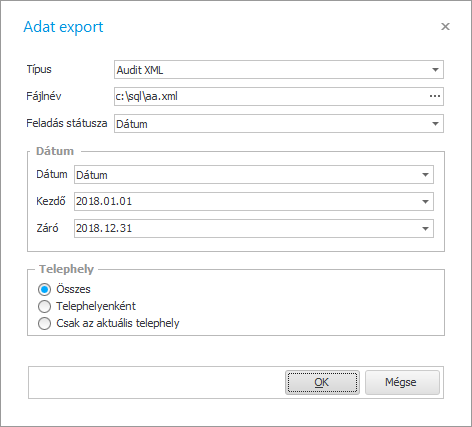Viewport: 472px width, 427px height.
Task: Open the Kezdő date picker arrow
Action: pyautogui.click(x=425, y=202)
